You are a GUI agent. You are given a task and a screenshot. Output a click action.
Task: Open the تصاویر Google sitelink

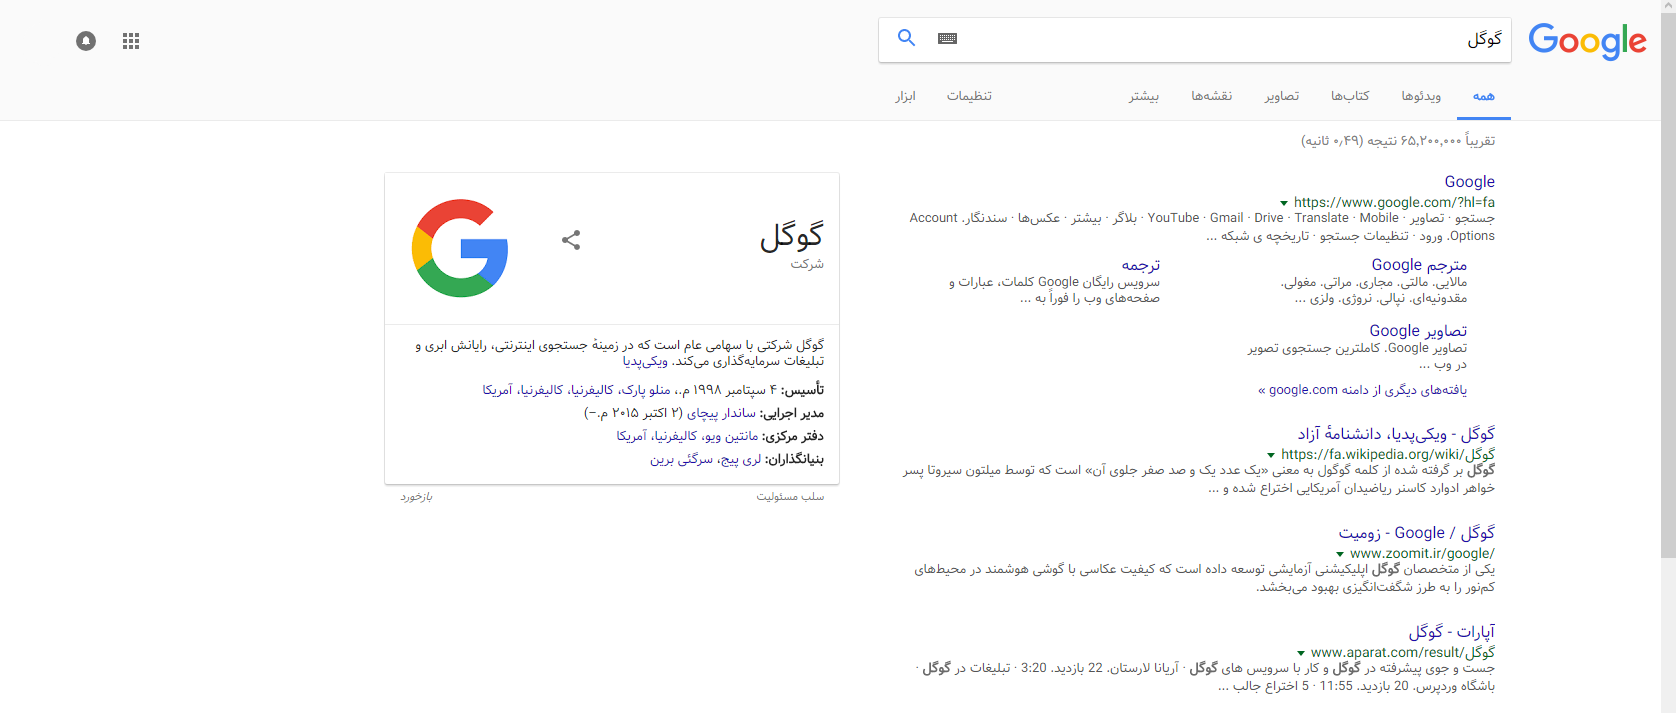1418,331
